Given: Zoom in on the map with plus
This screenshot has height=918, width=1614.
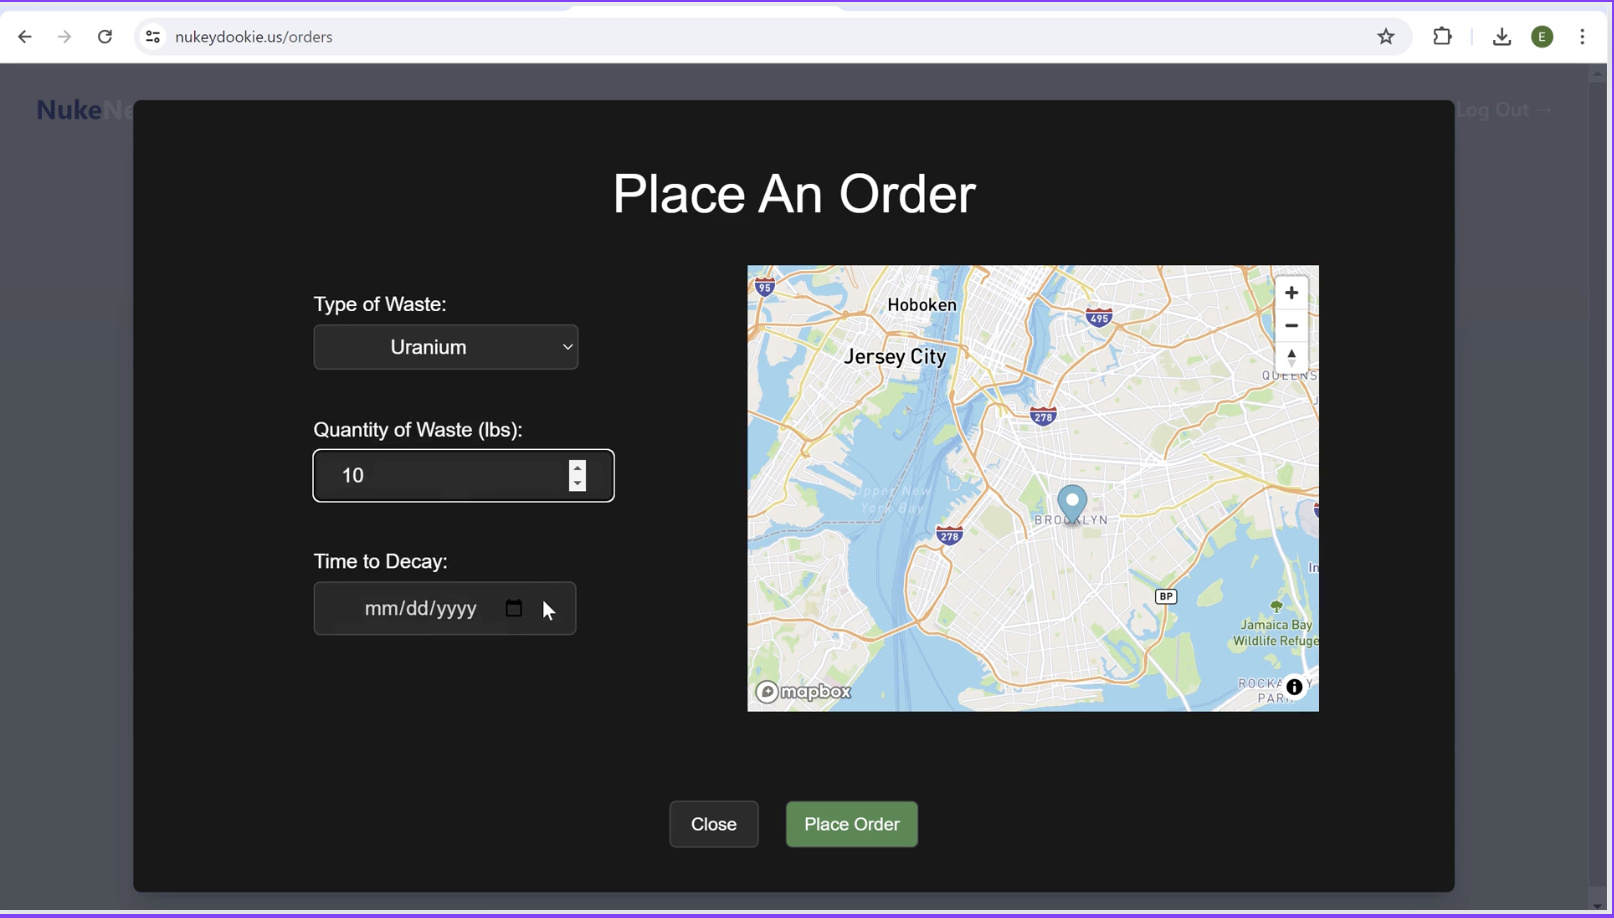Looking at the screenshot, I should 1291,293.
